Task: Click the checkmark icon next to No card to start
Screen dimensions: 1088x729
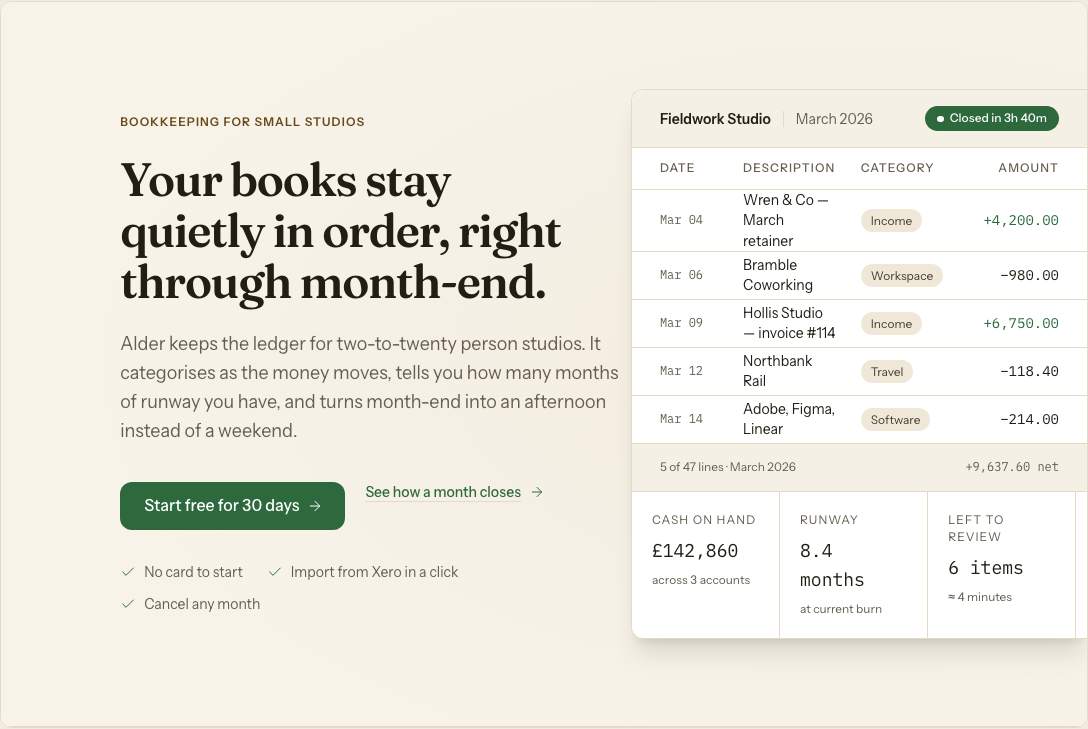Action: [x=128, y=572]
